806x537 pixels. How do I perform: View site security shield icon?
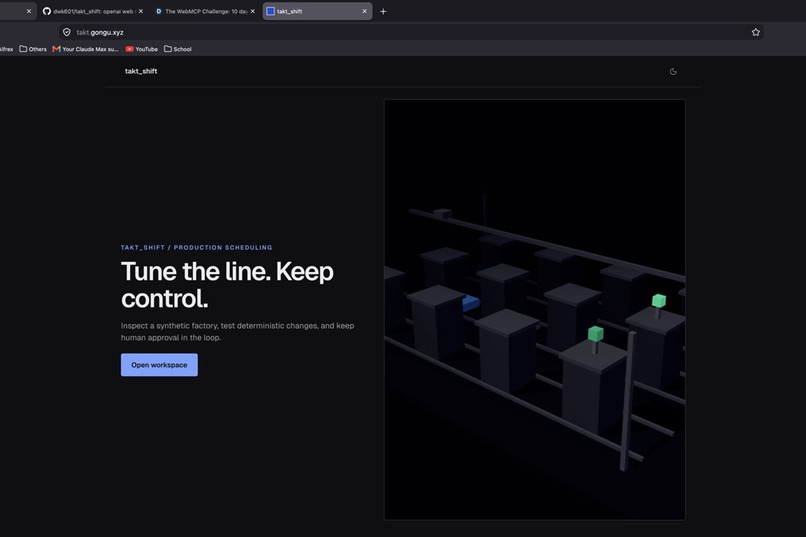[67, 32]
